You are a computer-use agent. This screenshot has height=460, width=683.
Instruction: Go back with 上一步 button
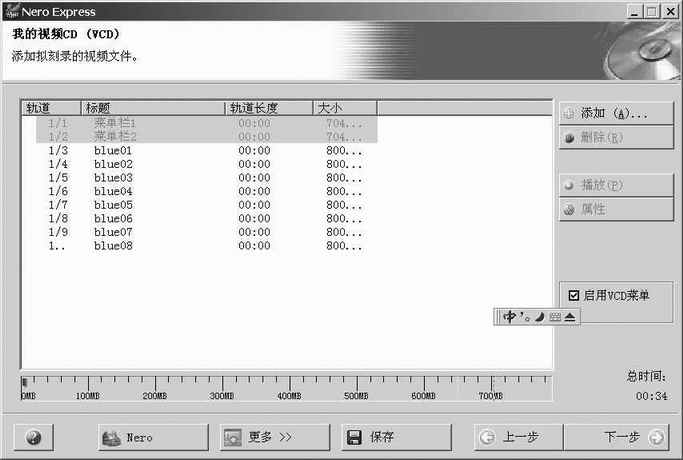[518, 437]
